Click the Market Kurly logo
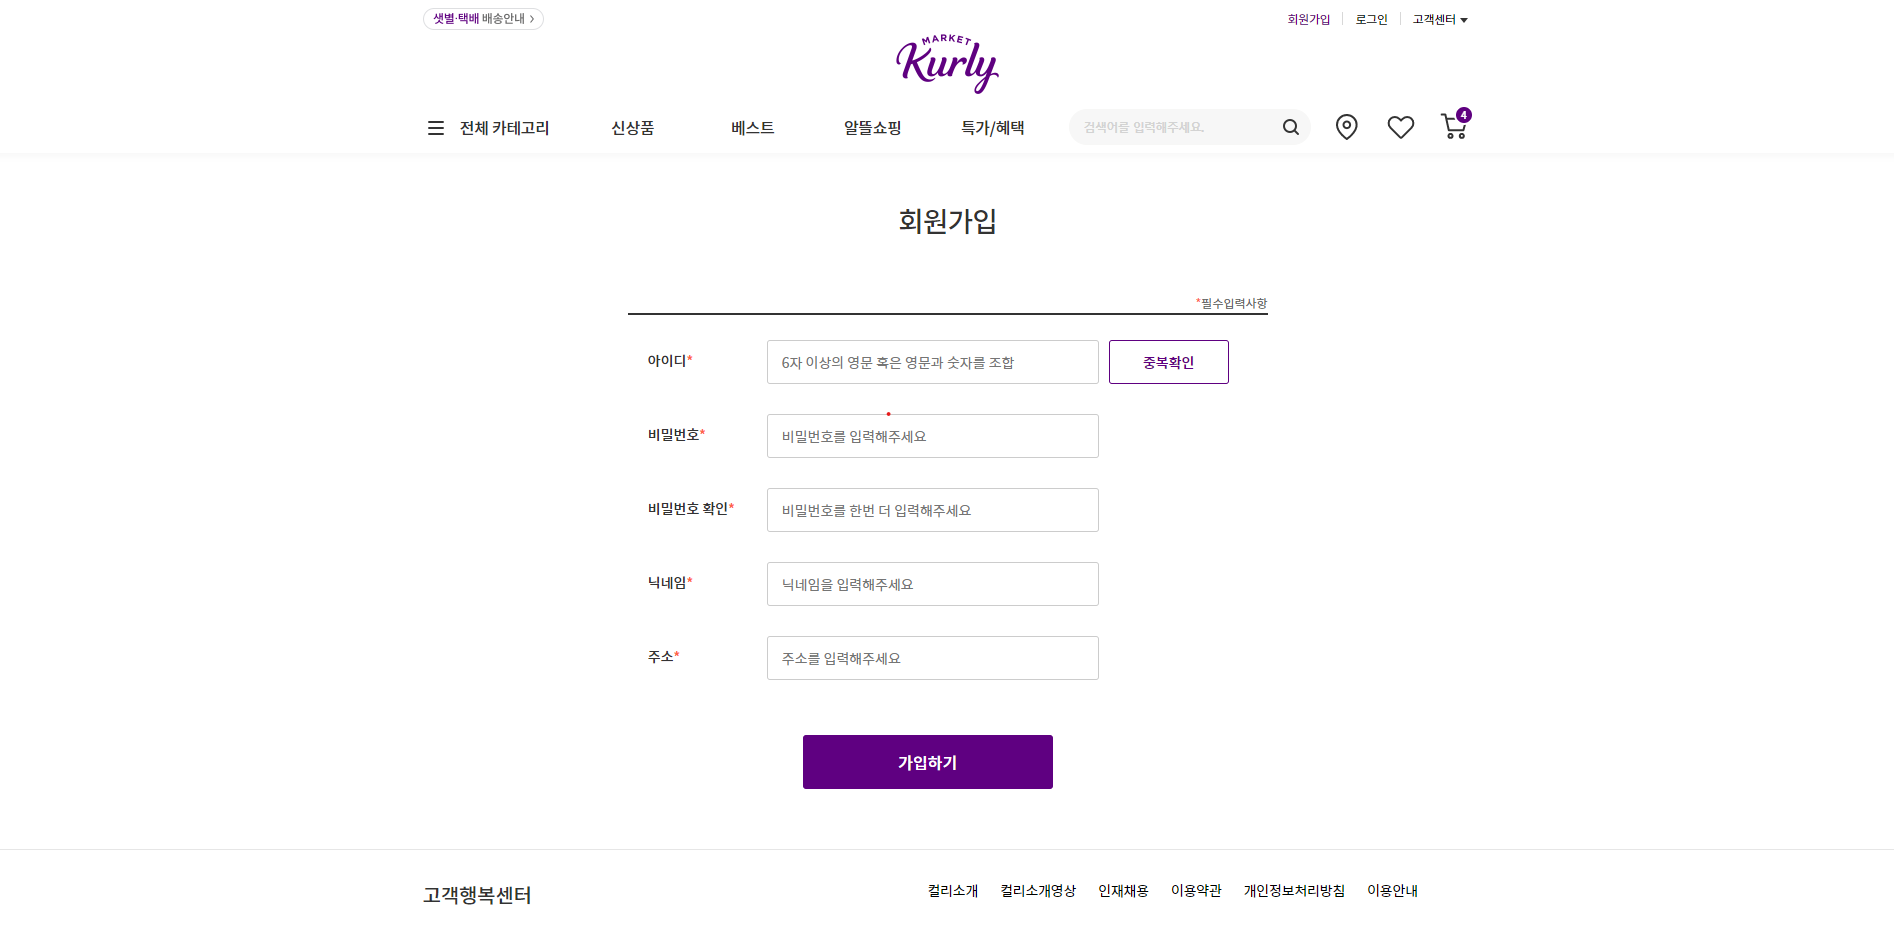The width and height of the screenshot is (1894, 931). tap(947, 62)
